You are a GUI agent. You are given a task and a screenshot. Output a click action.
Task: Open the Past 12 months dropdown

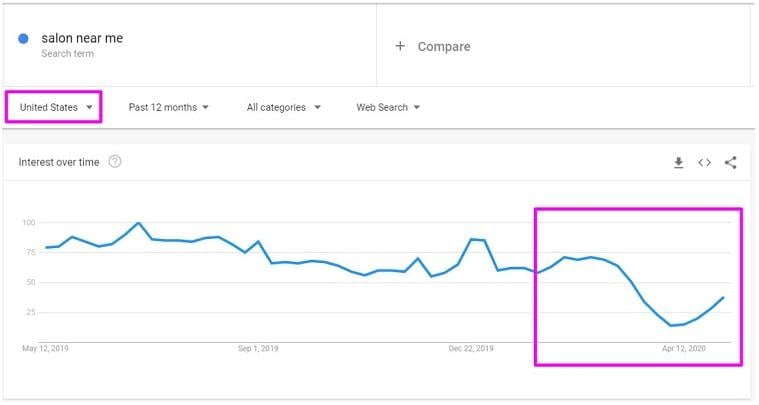[x=168, y=107]
